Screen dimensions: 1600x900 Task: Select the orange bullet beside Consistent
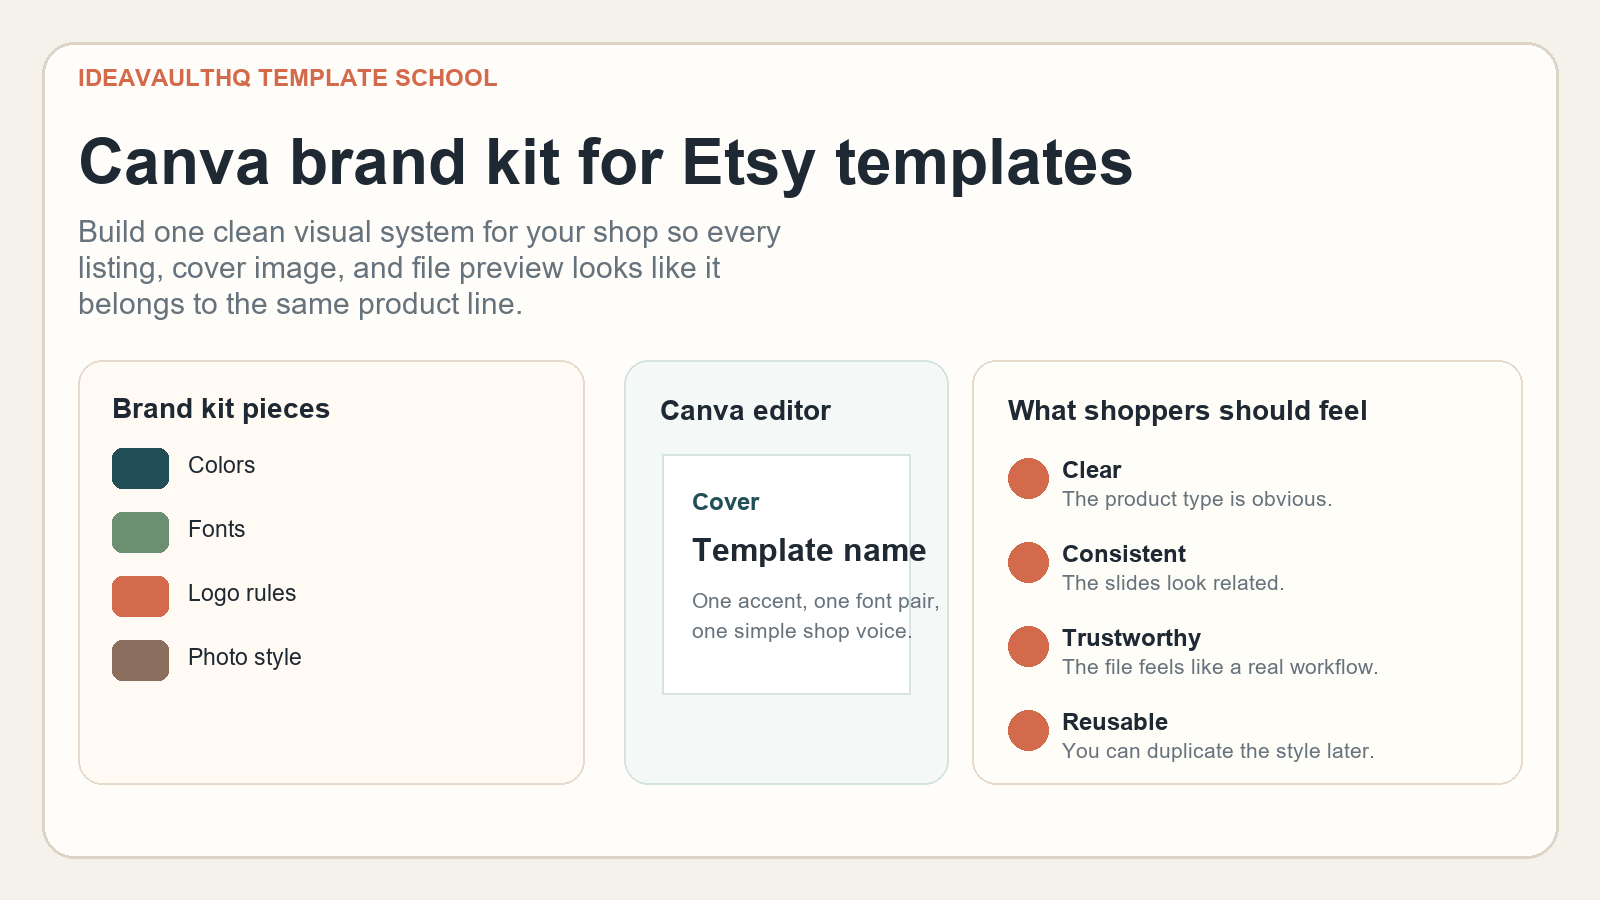[1028, 562]
